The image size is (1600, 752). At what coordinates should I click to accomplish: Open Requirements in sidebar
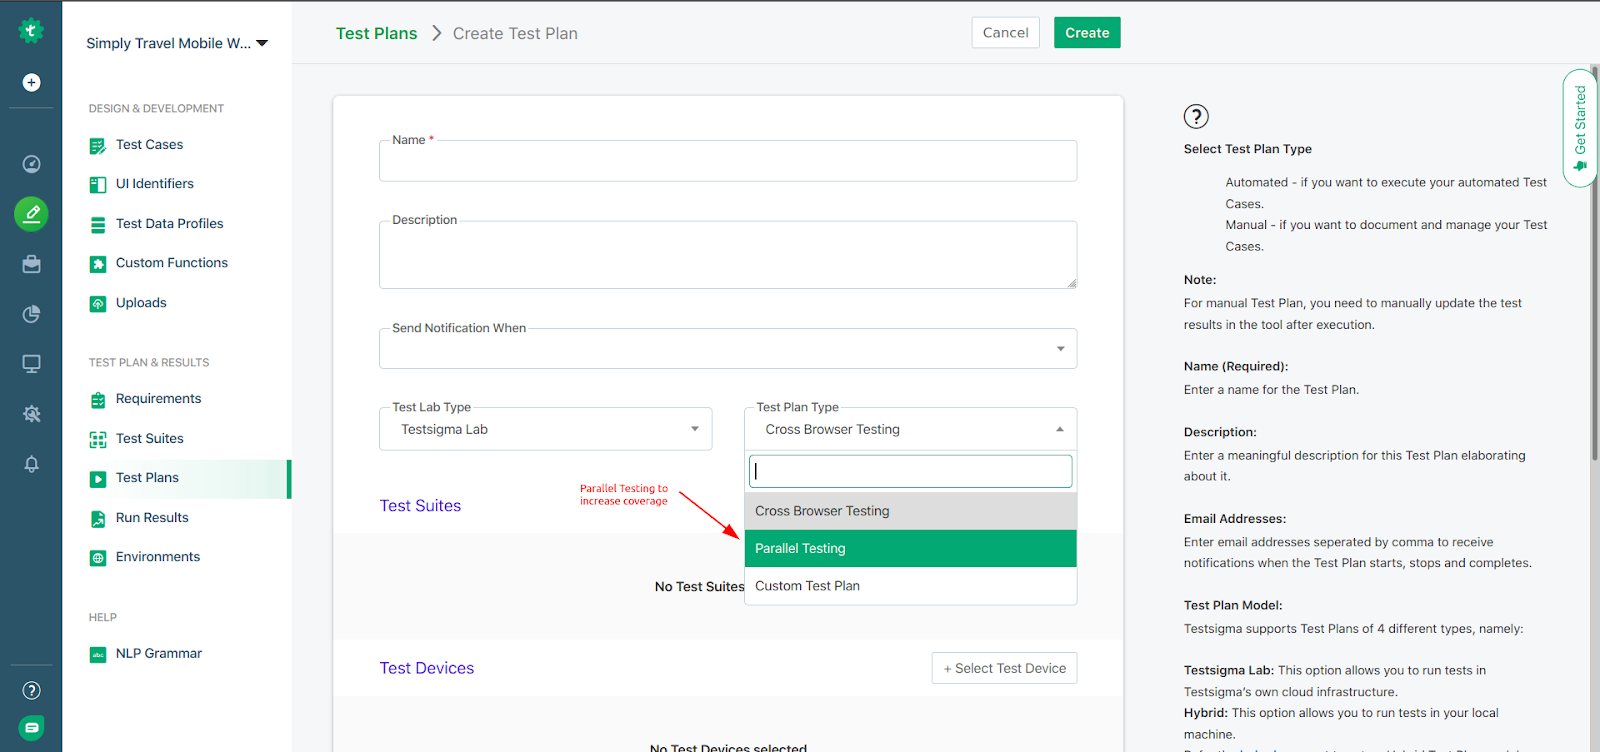pyautogui.click(x=158, y=399)
